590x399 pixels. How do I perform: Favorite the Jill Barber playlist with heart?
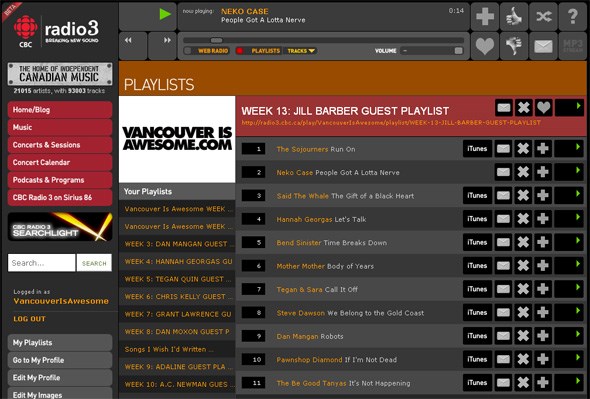(543, 108)
